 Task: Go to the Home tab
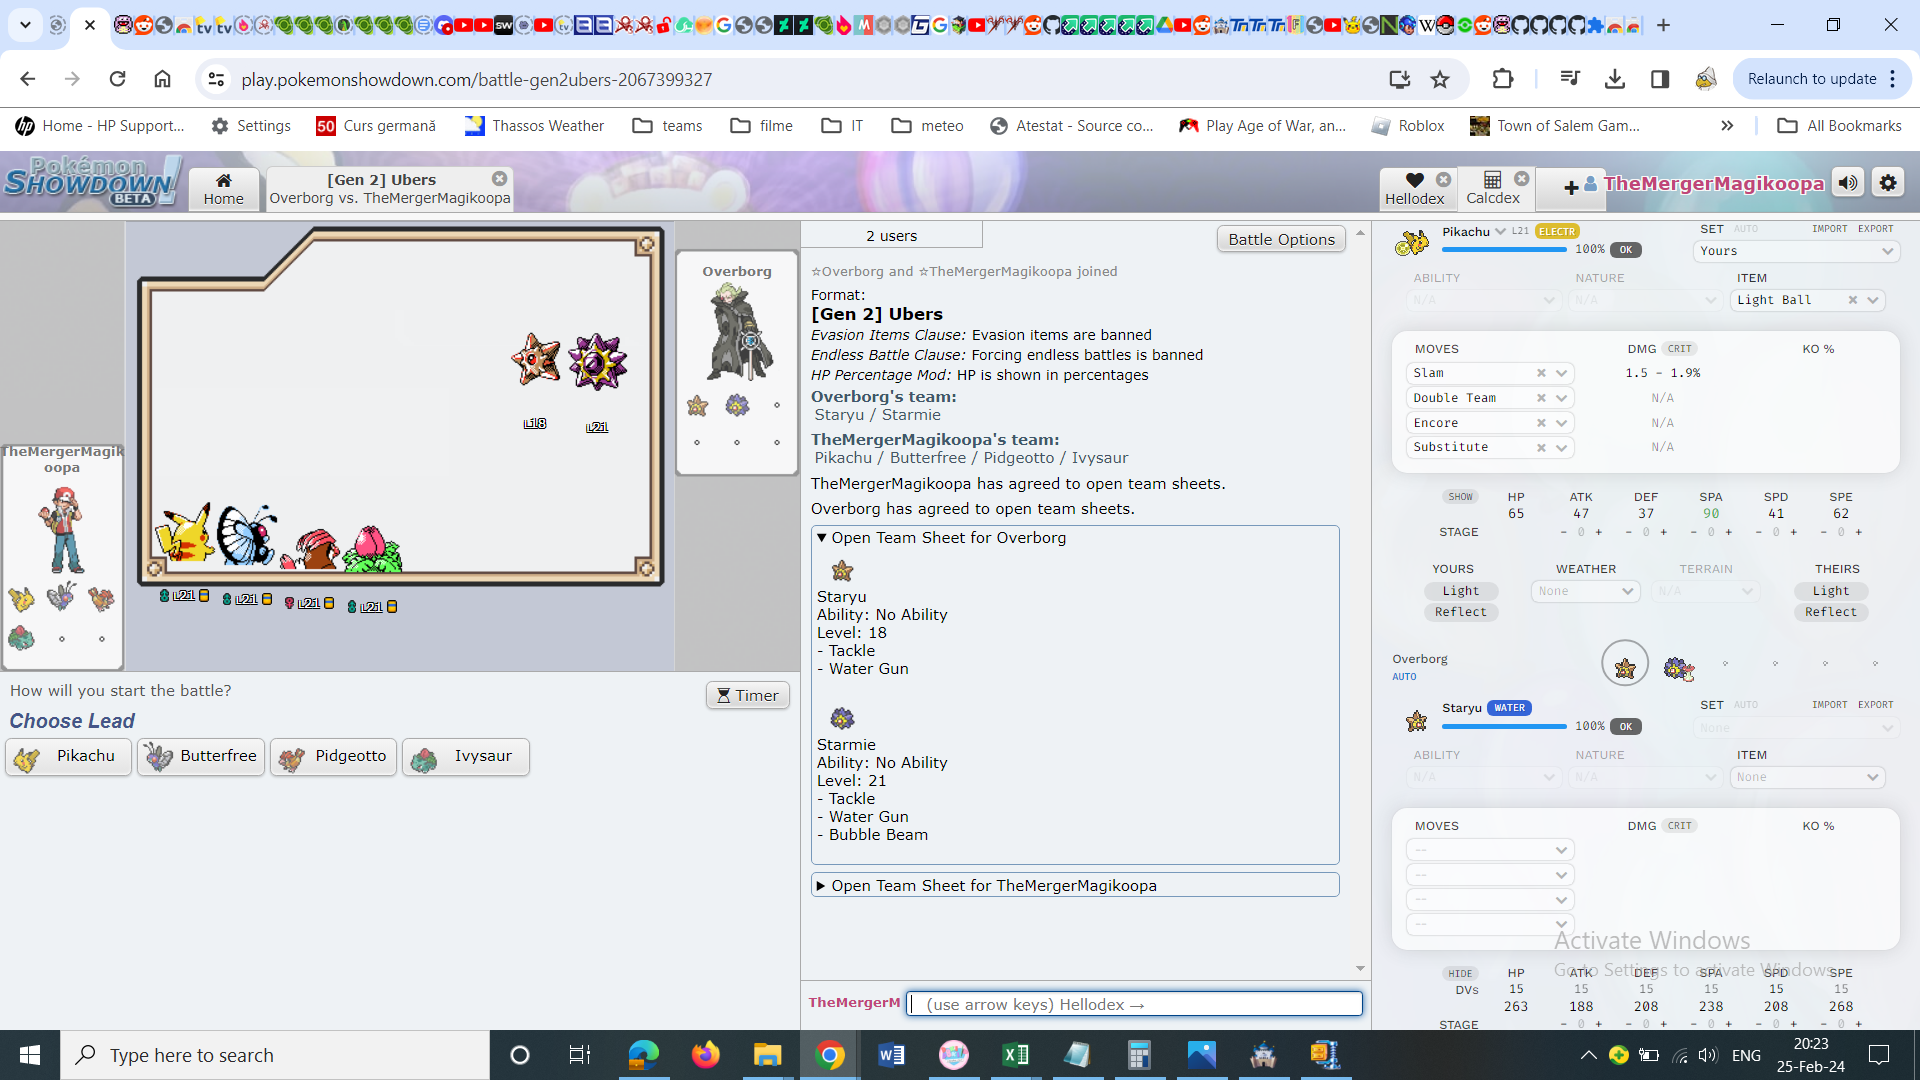pos(223,187)
